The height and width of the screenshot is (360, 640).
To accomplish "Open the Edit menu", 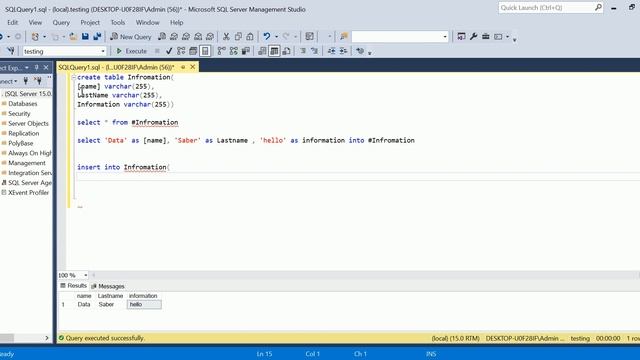I will point(12,22).
